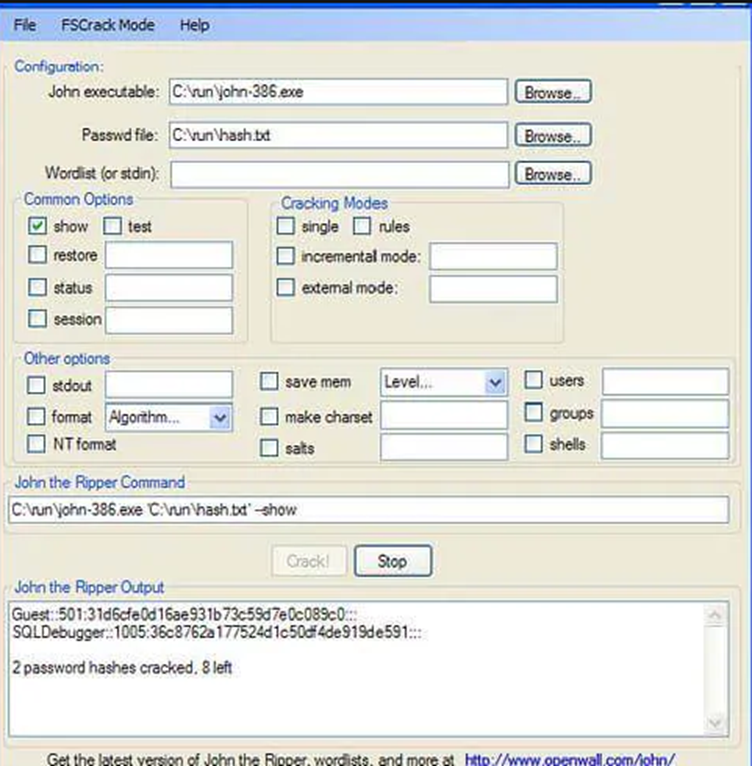Click the disabled Crack! button

(x=309, y=561)
